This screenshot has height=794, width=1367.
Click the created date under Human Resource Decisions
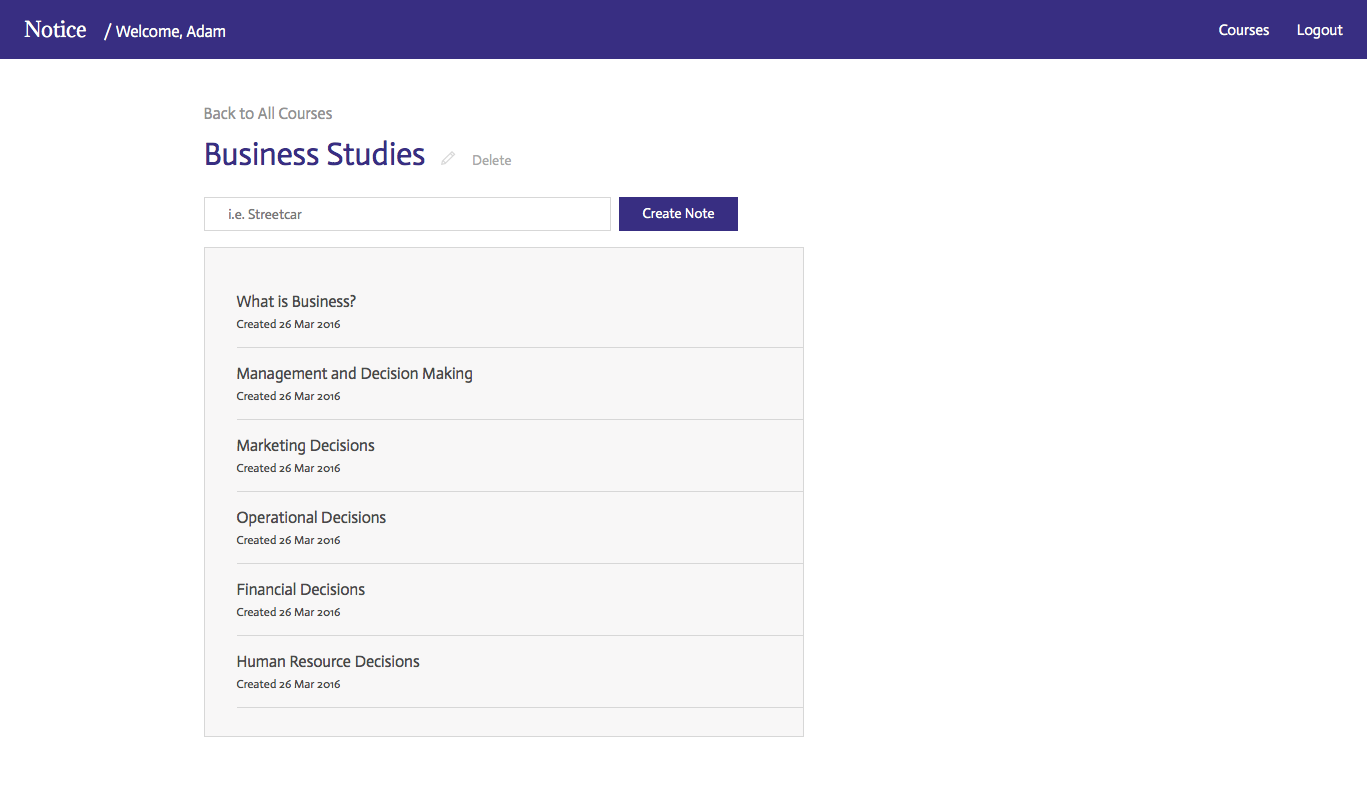point(288,684)
